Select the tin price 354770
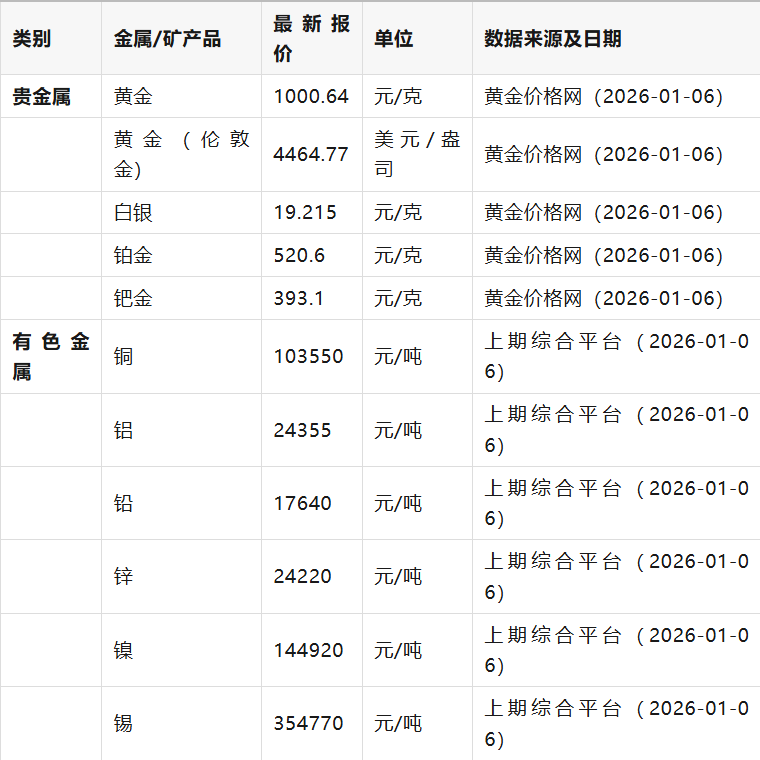Image resolution: width=760 pixels, height=760 pixels. coord(308,723)
